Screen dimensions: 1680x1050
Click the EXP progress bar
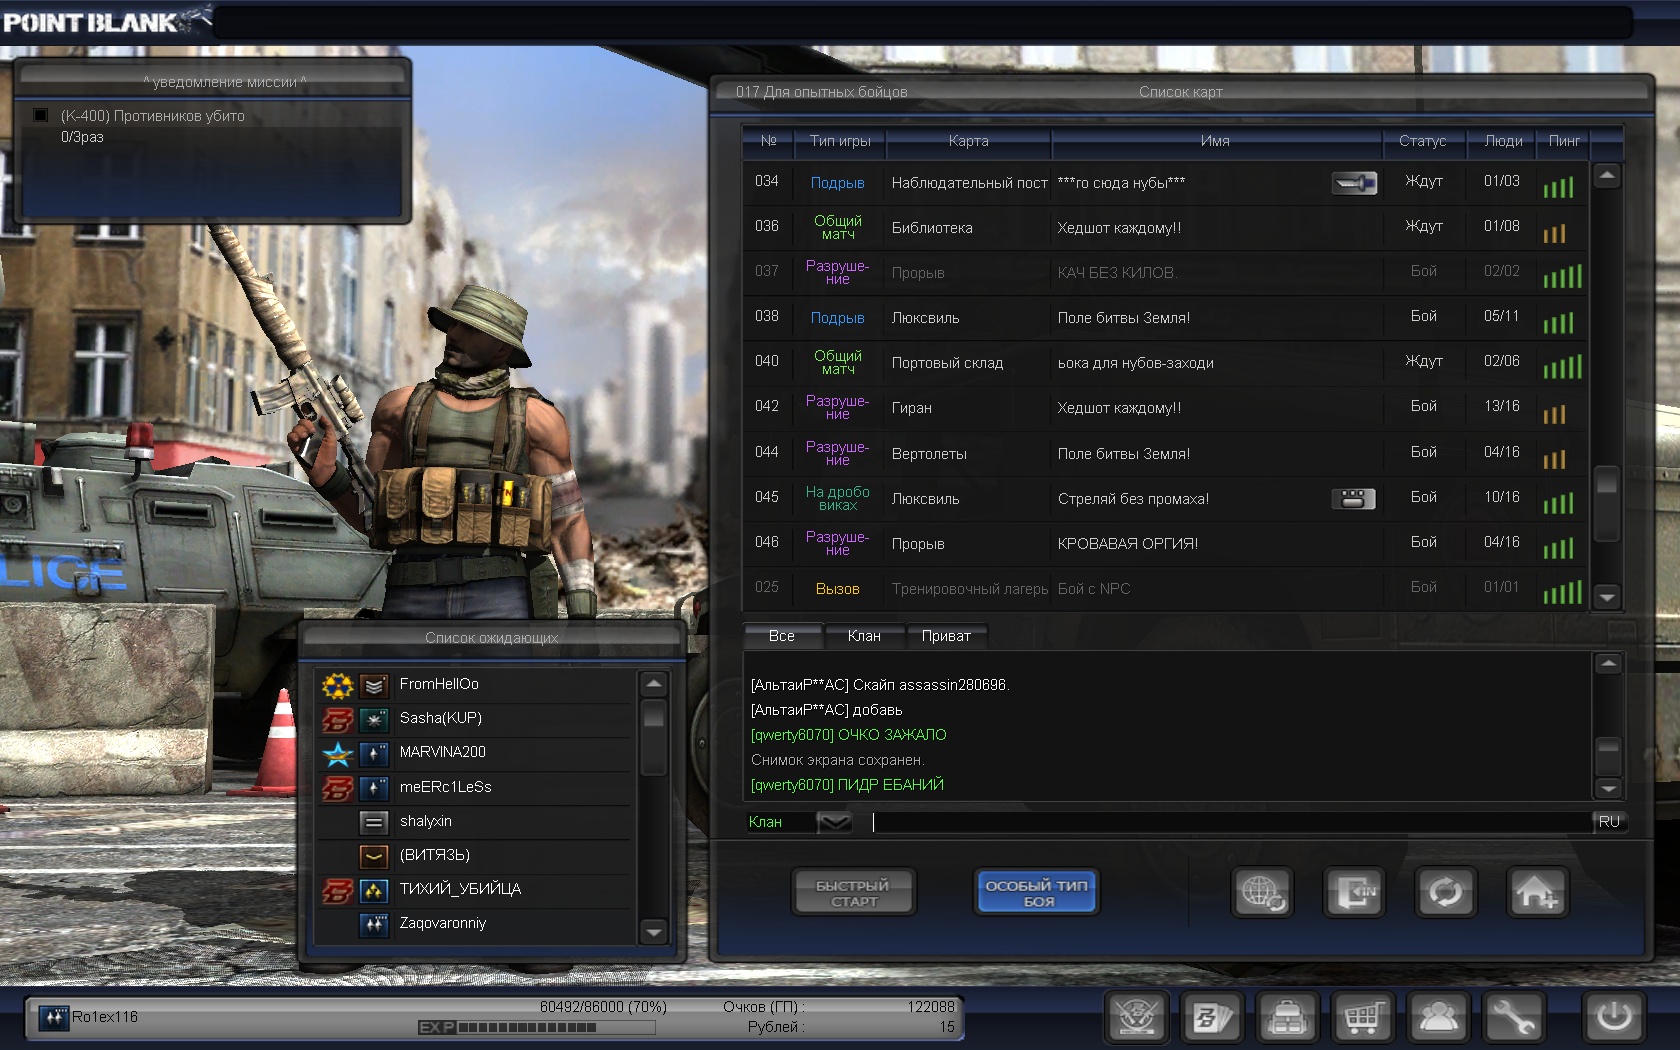point(536,1027)
